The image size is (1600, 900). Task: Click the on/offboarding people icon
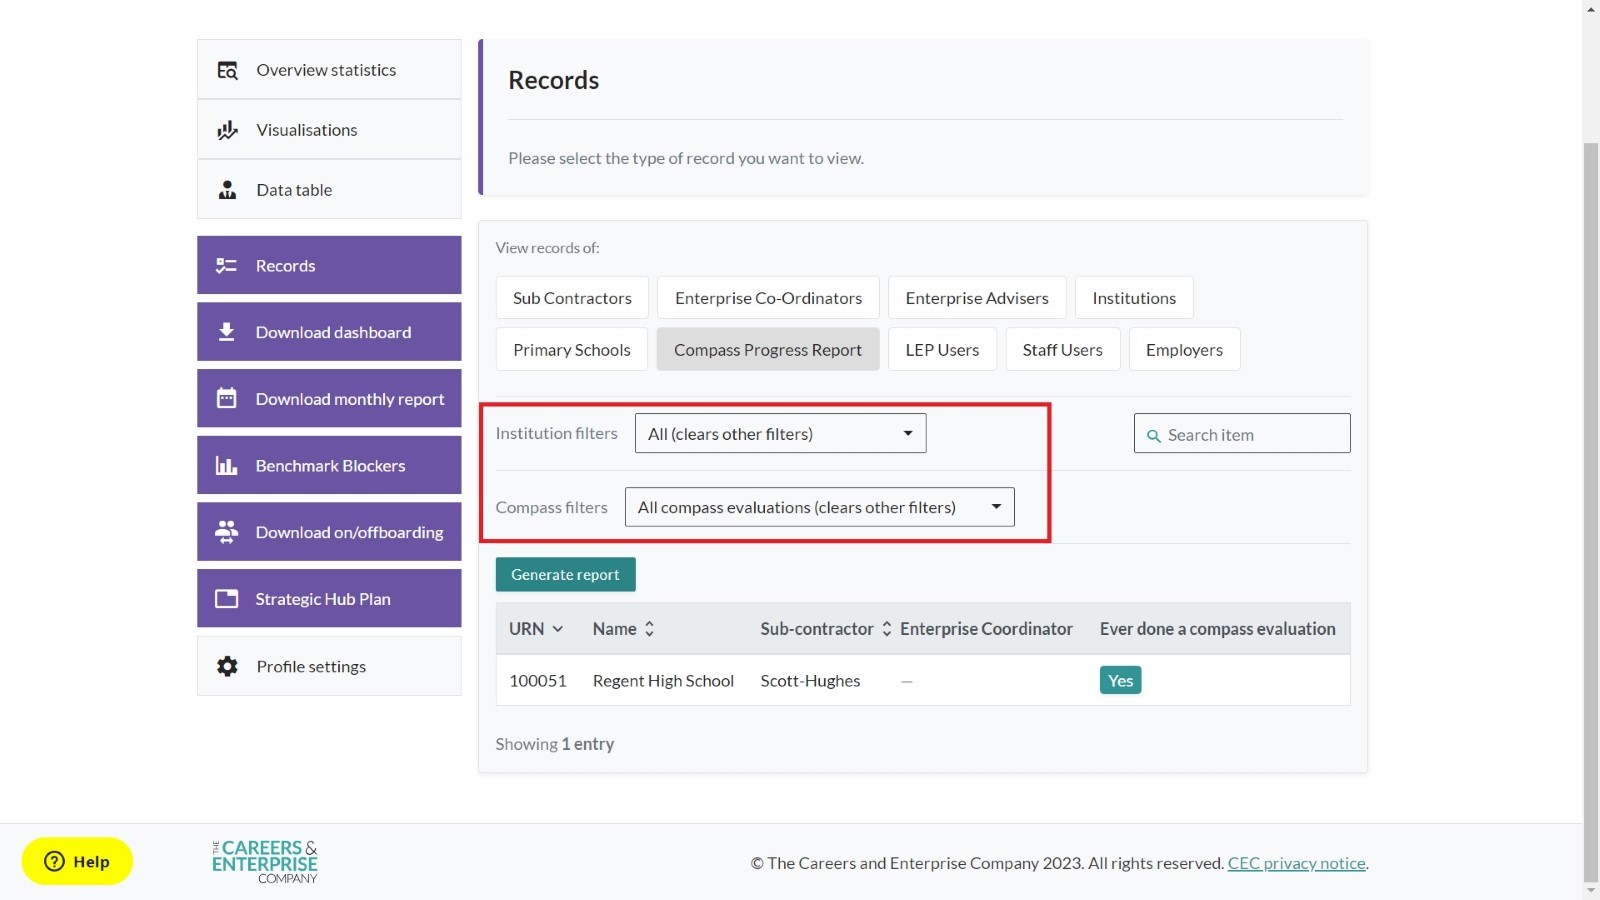(x=227, y=532)
